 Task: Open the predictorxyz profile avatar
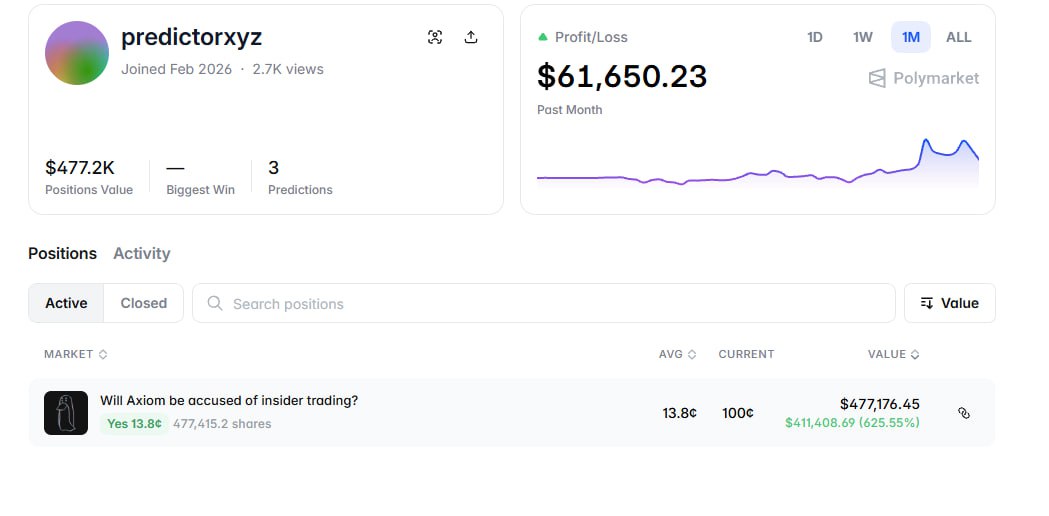(x=77, y=53)
